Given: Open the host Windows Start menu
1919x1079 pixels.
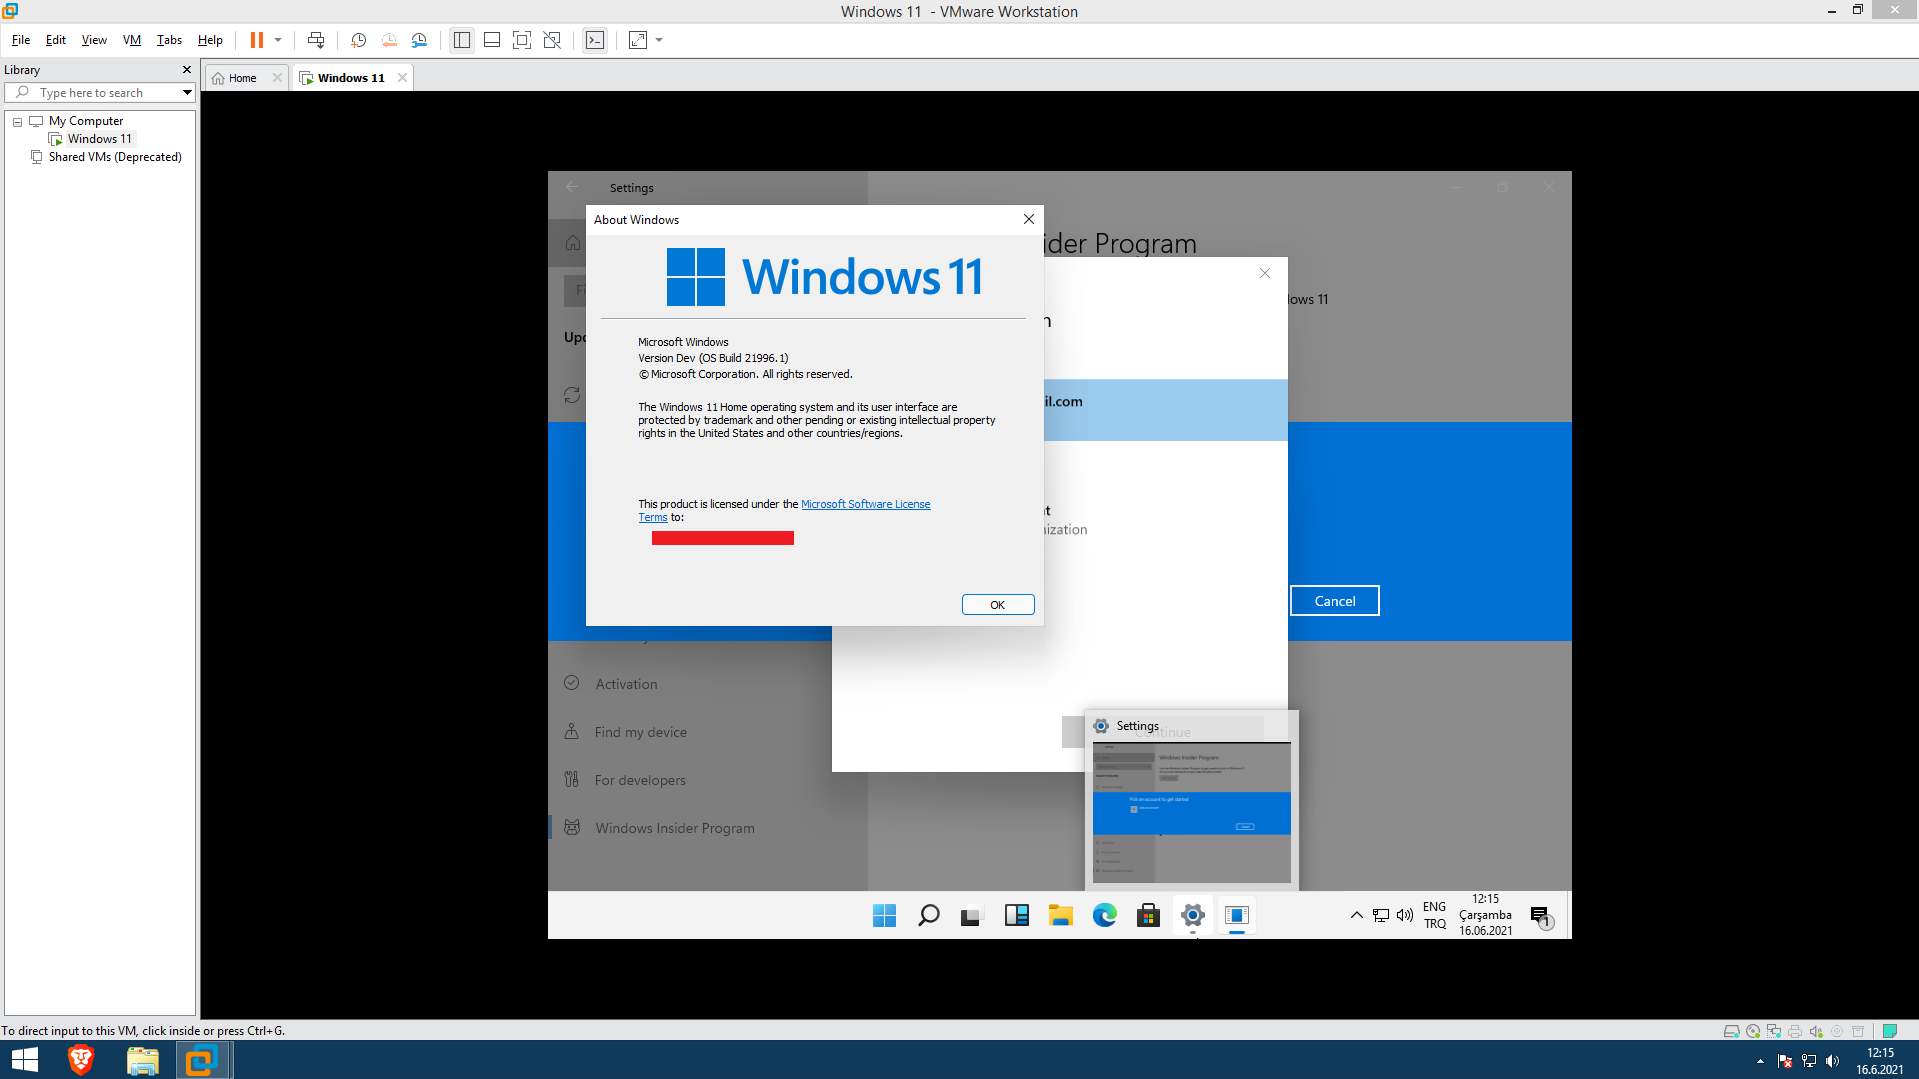Looking at the screenshot, I should click(x=24, y=1060).
